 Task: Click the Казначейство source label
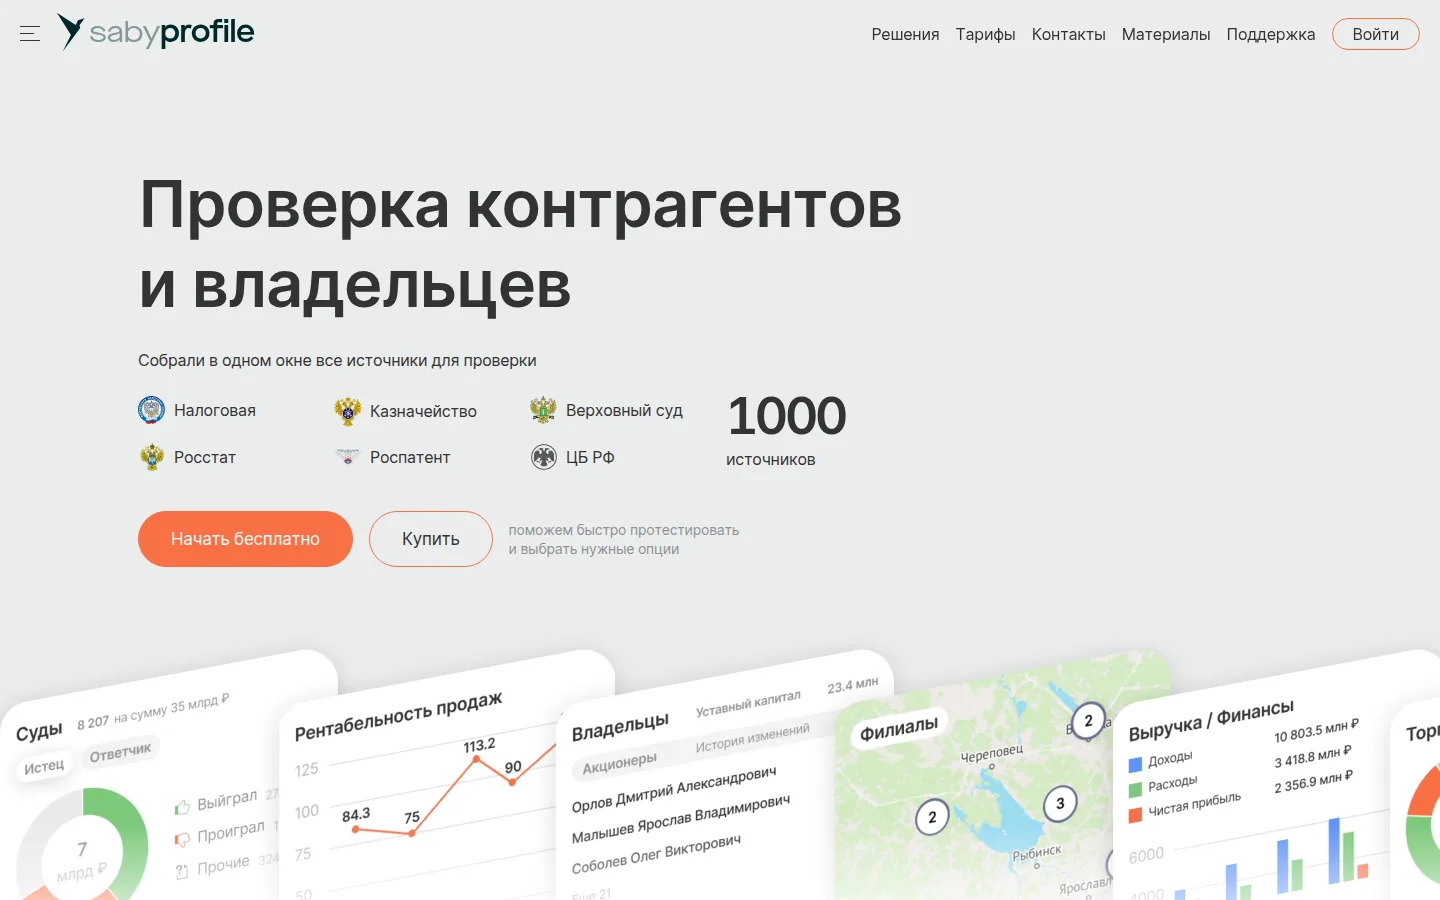(423, 411)
